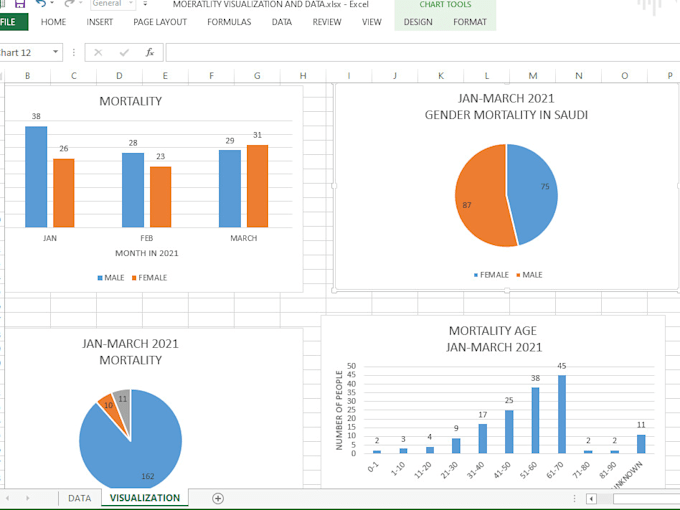This screenshot has height=510, width=680.
Task: Switch to the DATA ribbon tab
Action: click(282, 22)
